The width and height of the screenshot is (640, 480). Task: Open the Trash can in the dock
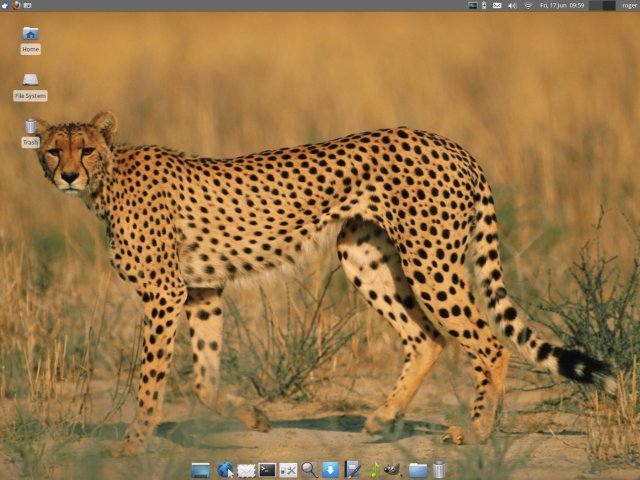pyautogui.click(x=439, y=470)
